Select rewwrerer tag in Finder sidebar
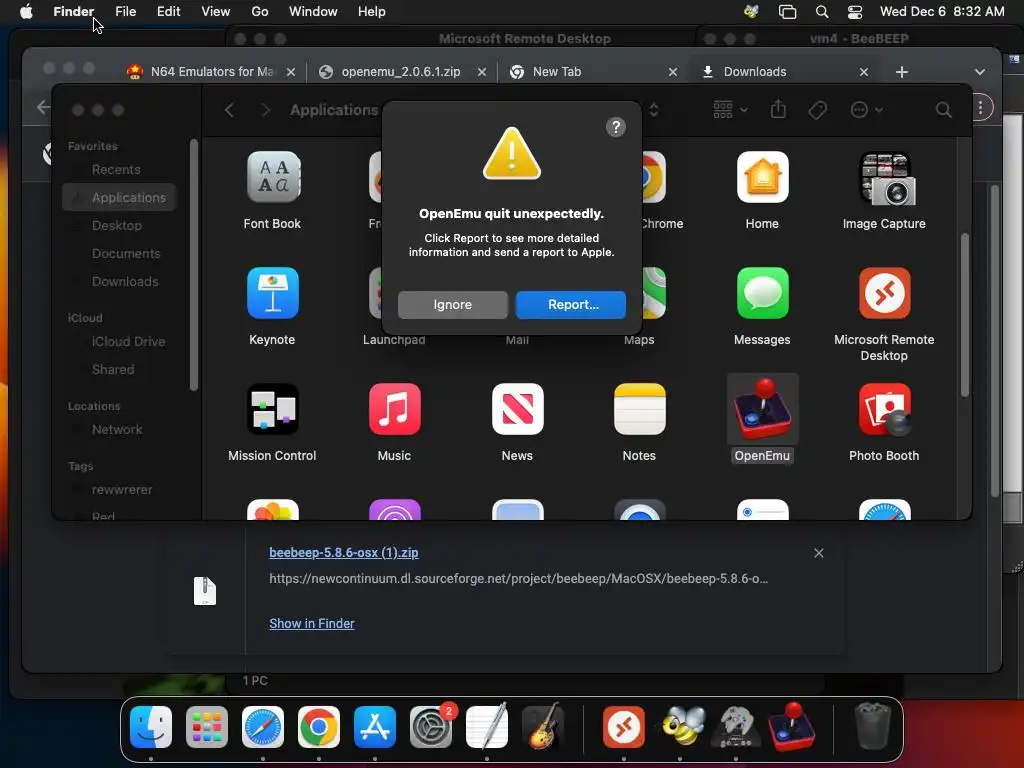The height and width of the screenshot is (768, 1024). coord(122,490)
